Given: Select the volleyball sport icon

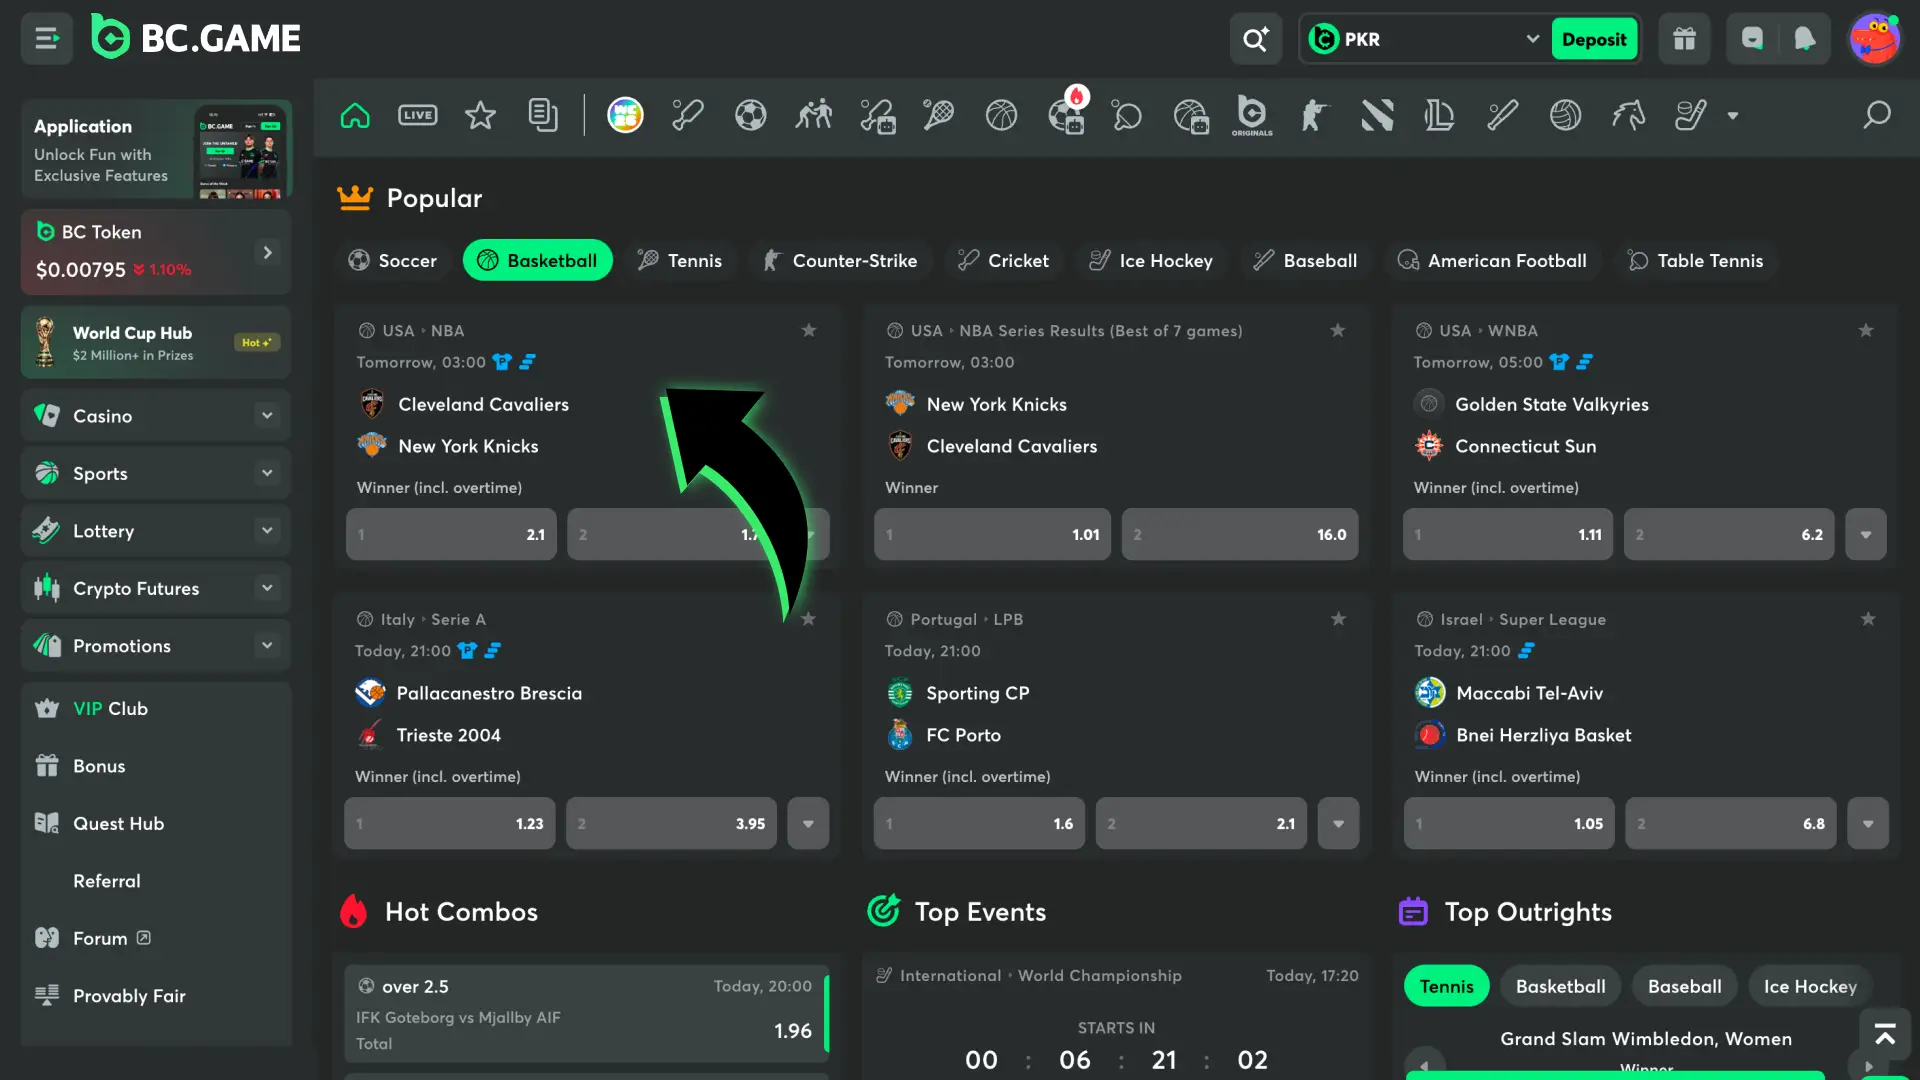Looking at the screenshot, I should [1566, 116].
